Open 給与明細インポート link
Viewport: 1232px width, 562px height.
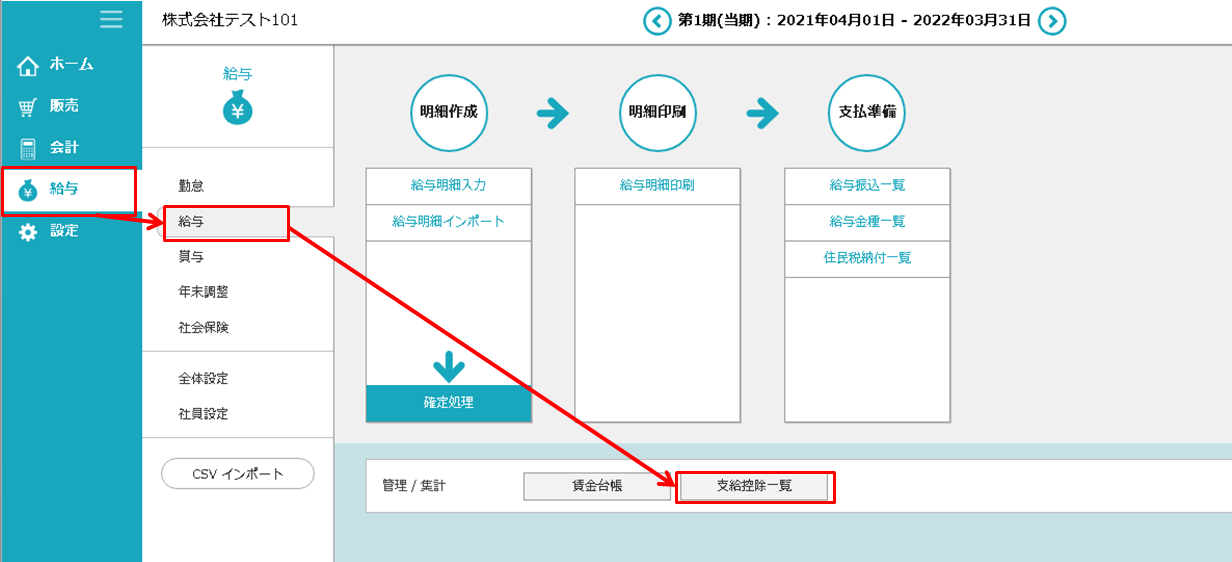448,221
